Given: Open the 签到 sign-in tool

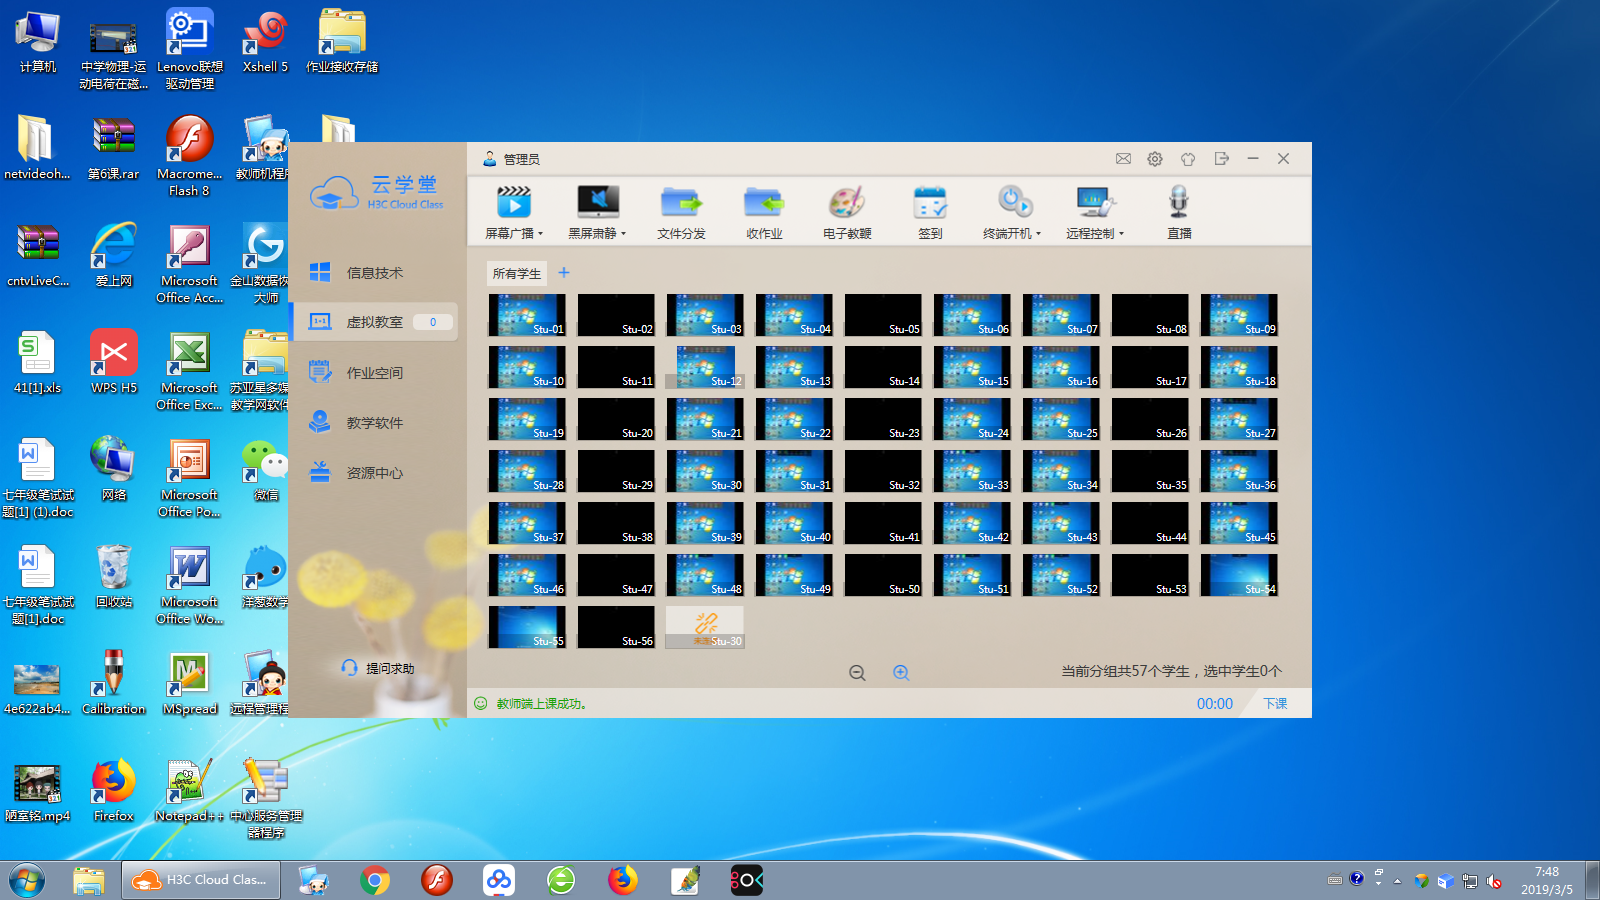Looking at the screenshot, I should point(930,212).
